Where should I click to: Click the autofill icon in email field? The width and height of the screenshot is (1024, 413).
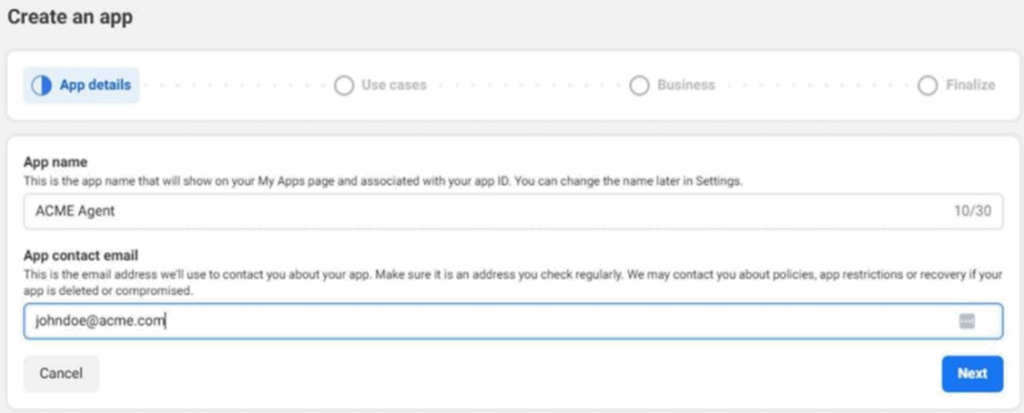click(967, 321)
